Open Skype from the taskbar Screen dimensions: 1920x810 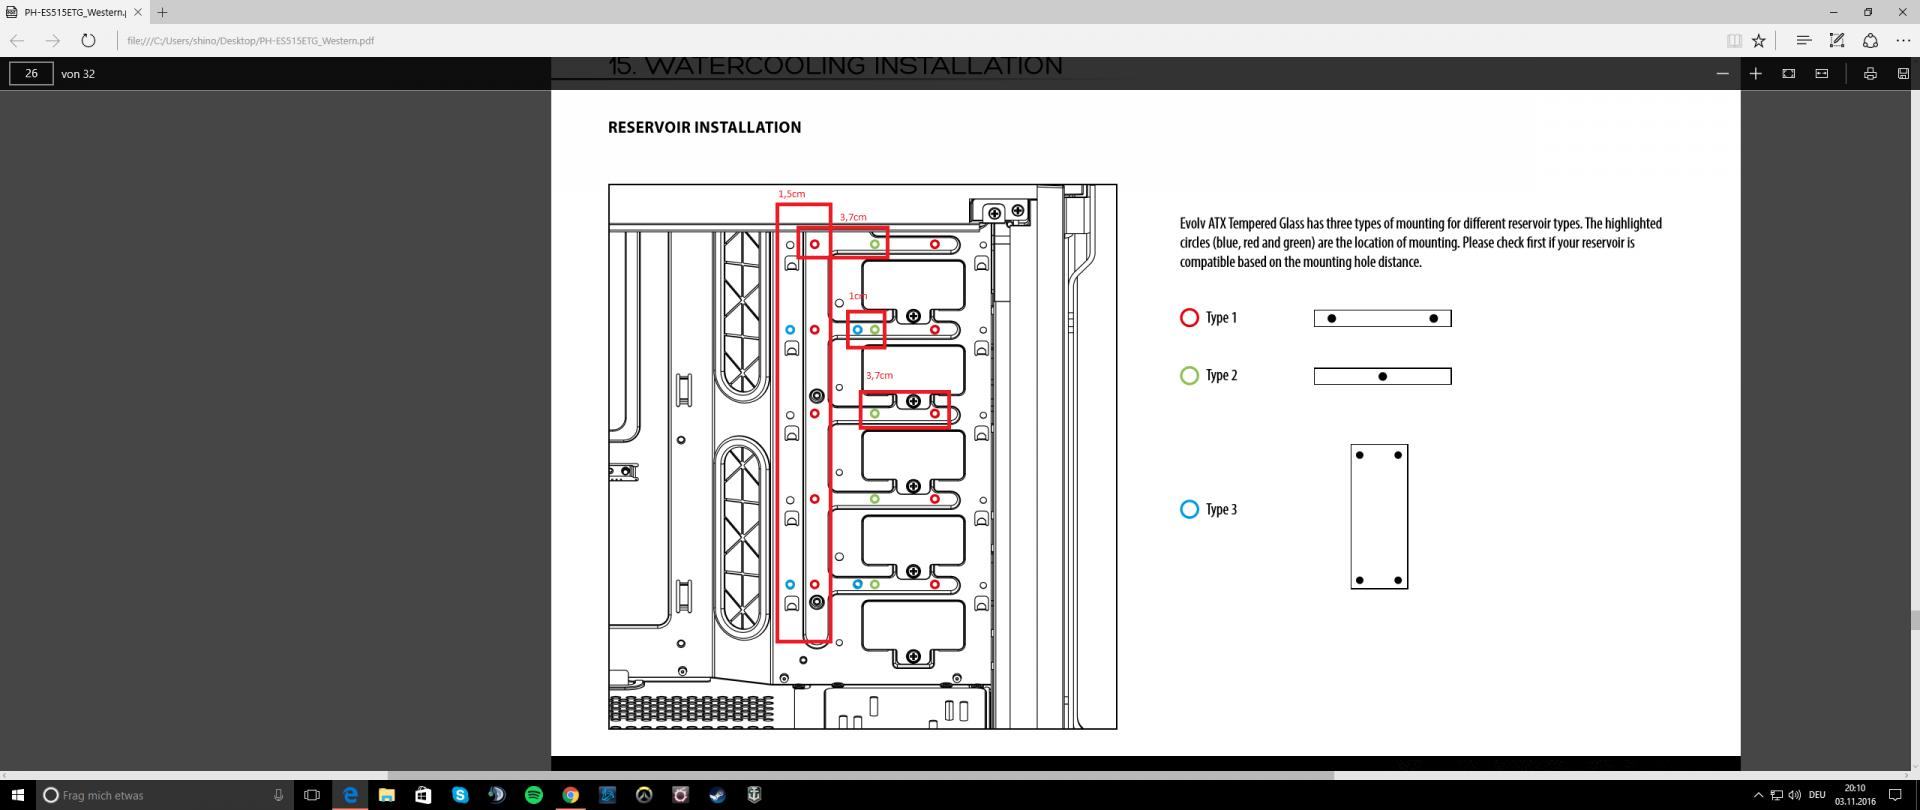[460, 795]
